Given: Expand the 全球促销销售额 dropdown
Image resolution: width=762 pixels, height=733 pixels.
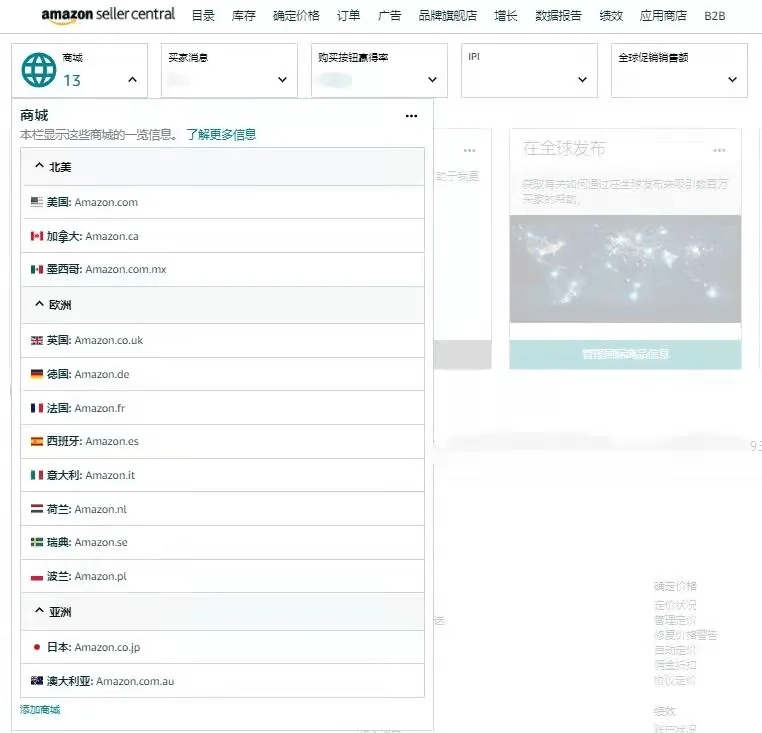Looking at the screenshot, I should coord(732,80).
